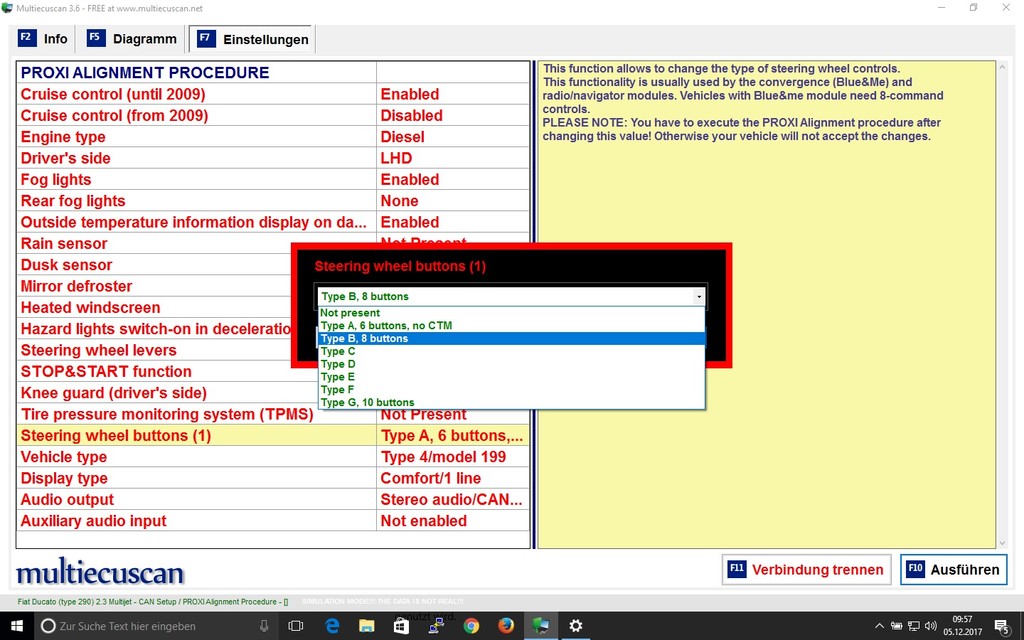Screen dimensions: 1024x640
Task: Collapse the steering wheel buttons combo box arrow
Action: 699,296
